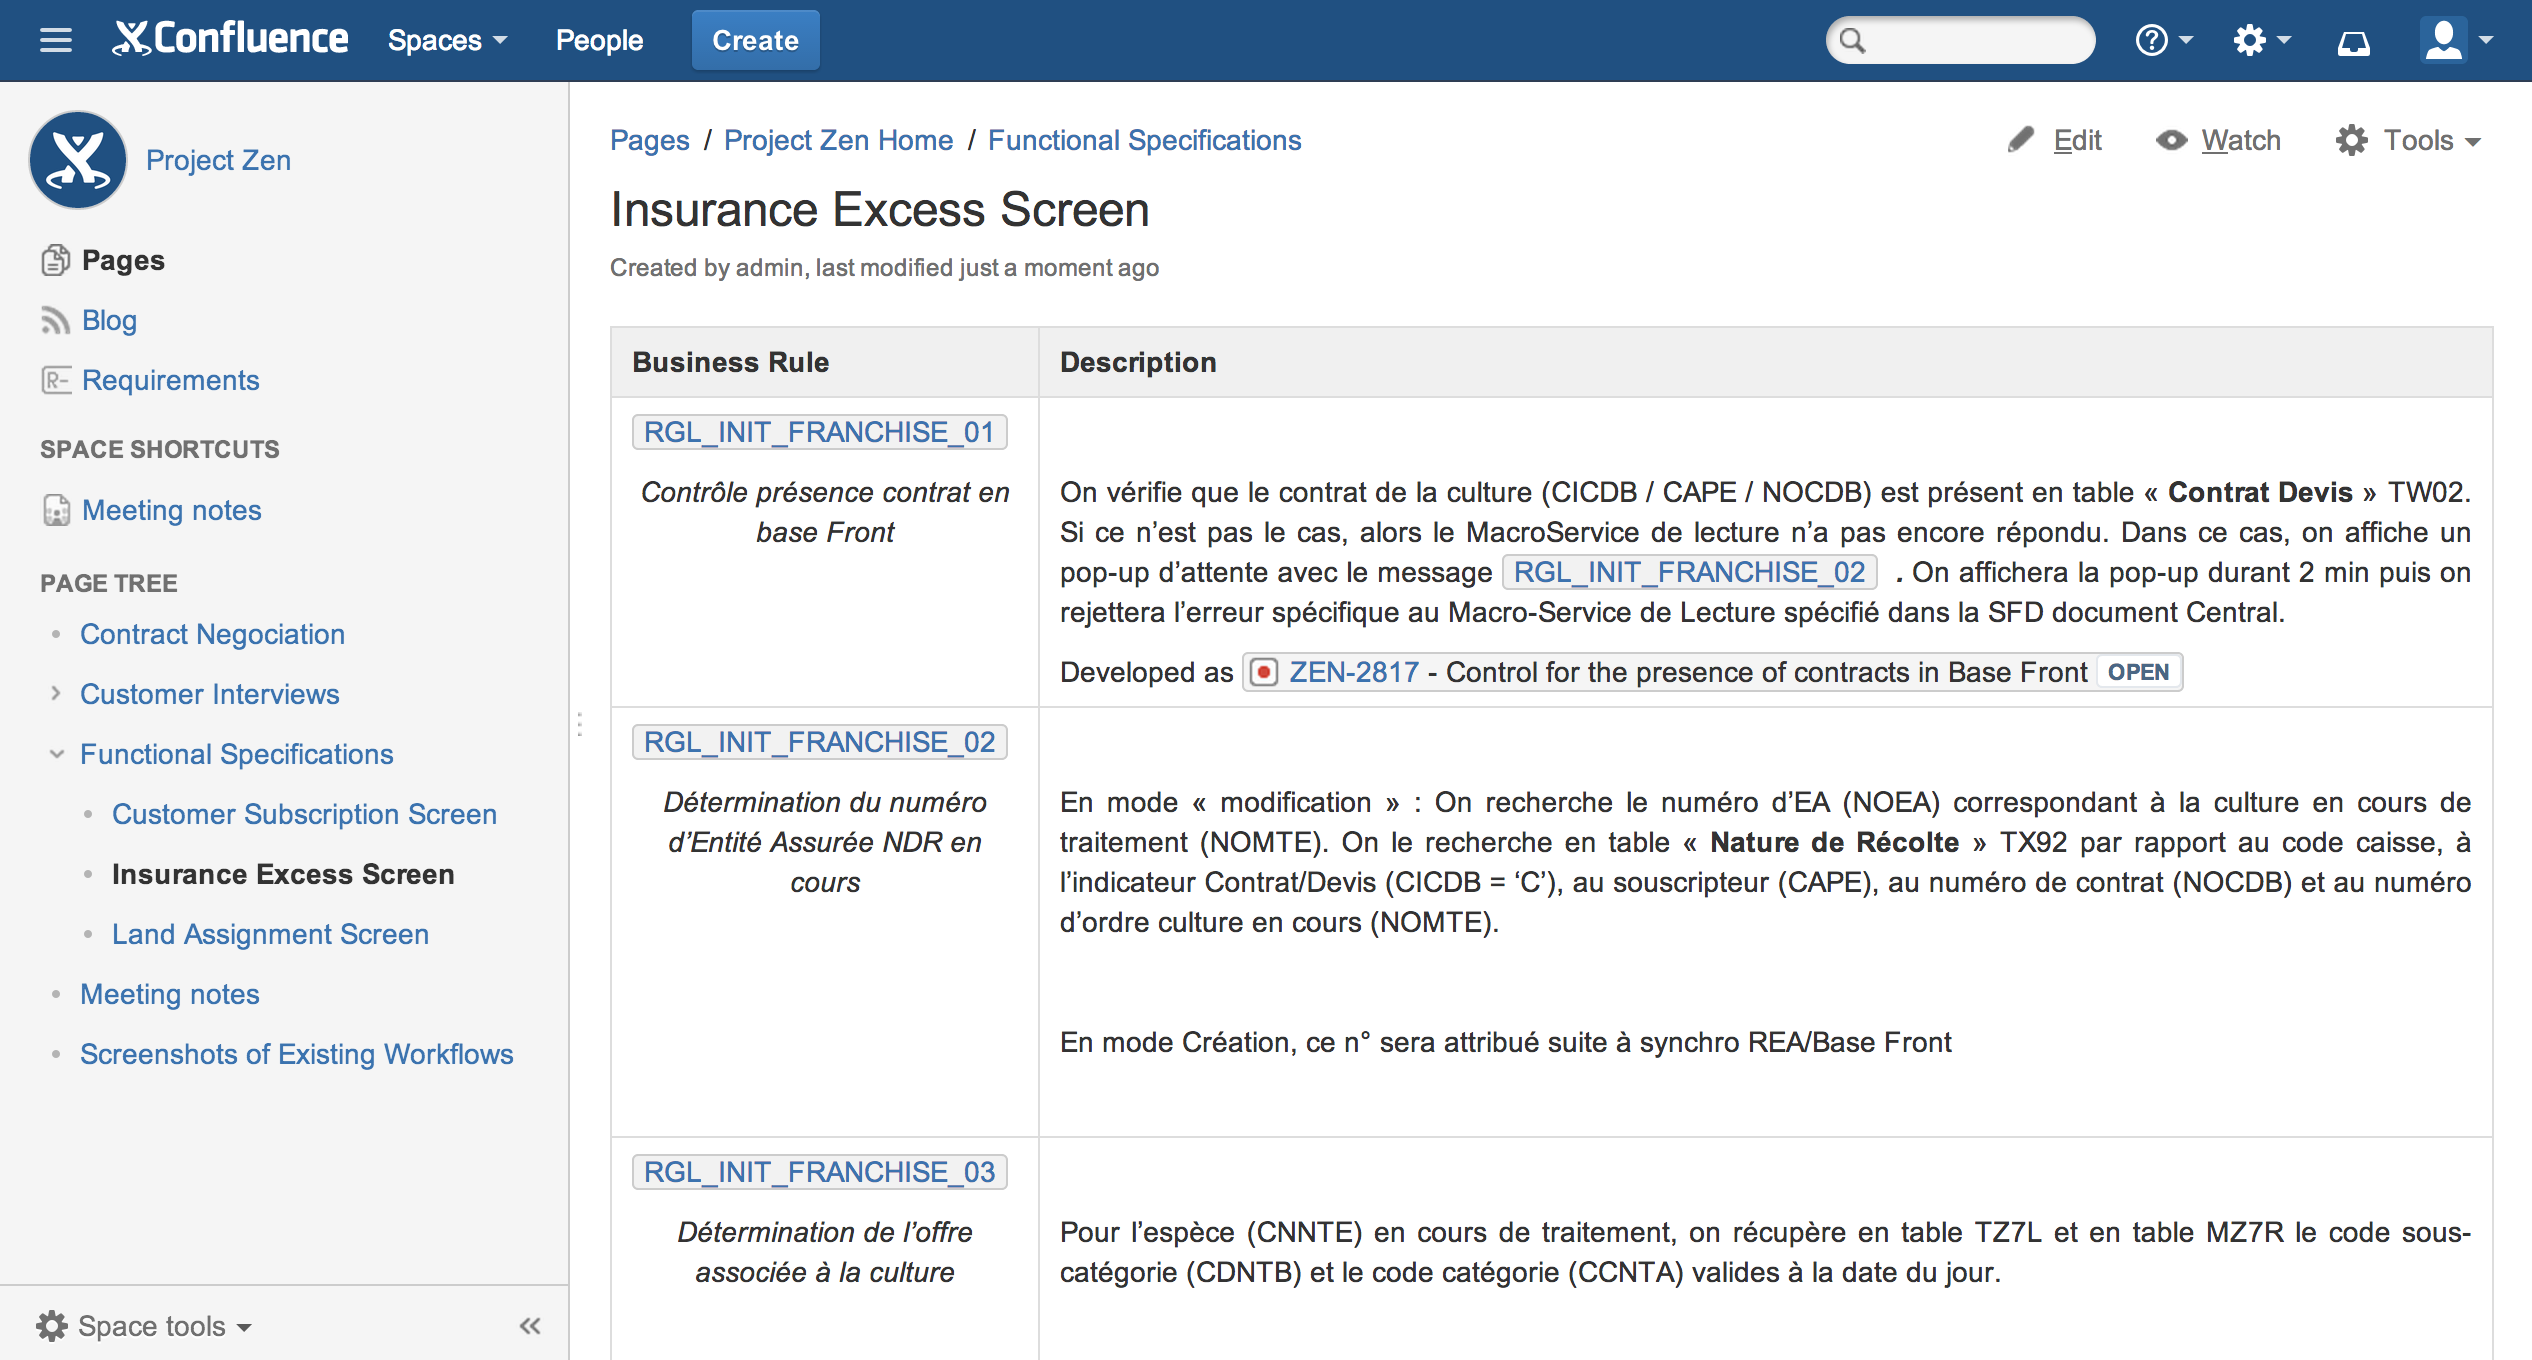This screenshot has height=1360, width=2532.
Task: Open issue ZEN-2817 link
Action: click(x=1352, y=672)
